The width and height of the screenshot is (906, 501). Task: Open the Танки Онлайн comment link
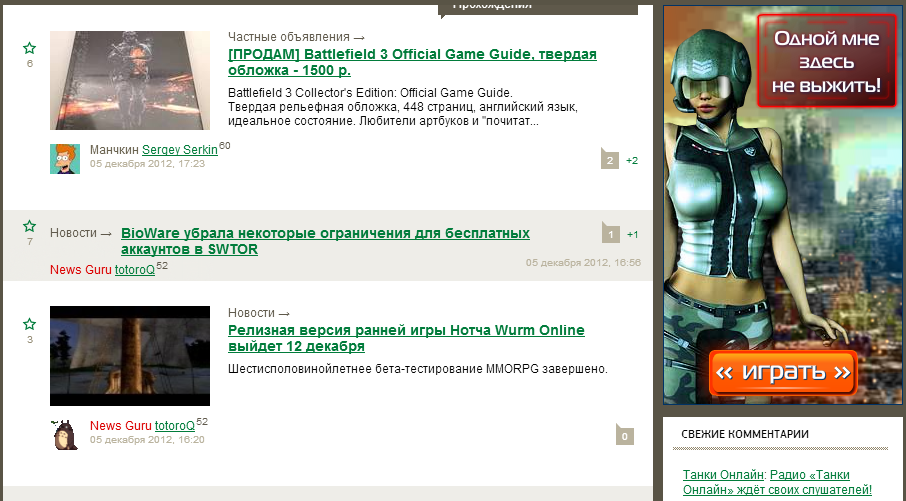(723, 474)
